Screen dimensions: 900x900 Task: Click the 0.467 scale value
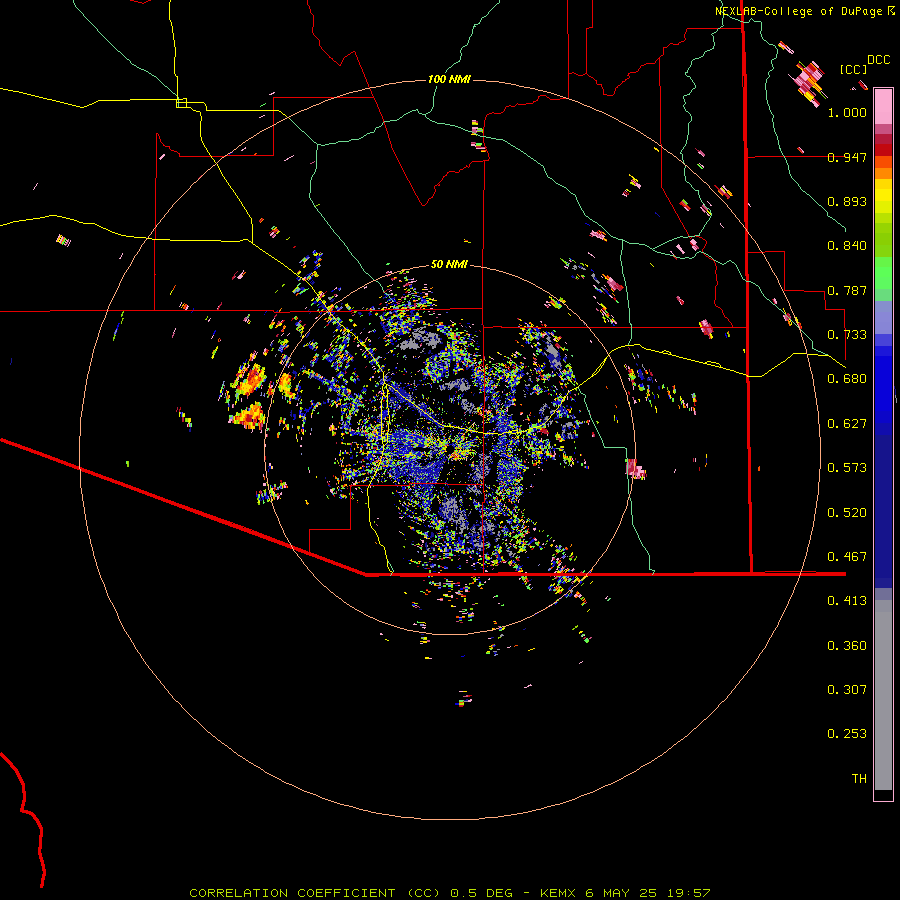point(847,557)
